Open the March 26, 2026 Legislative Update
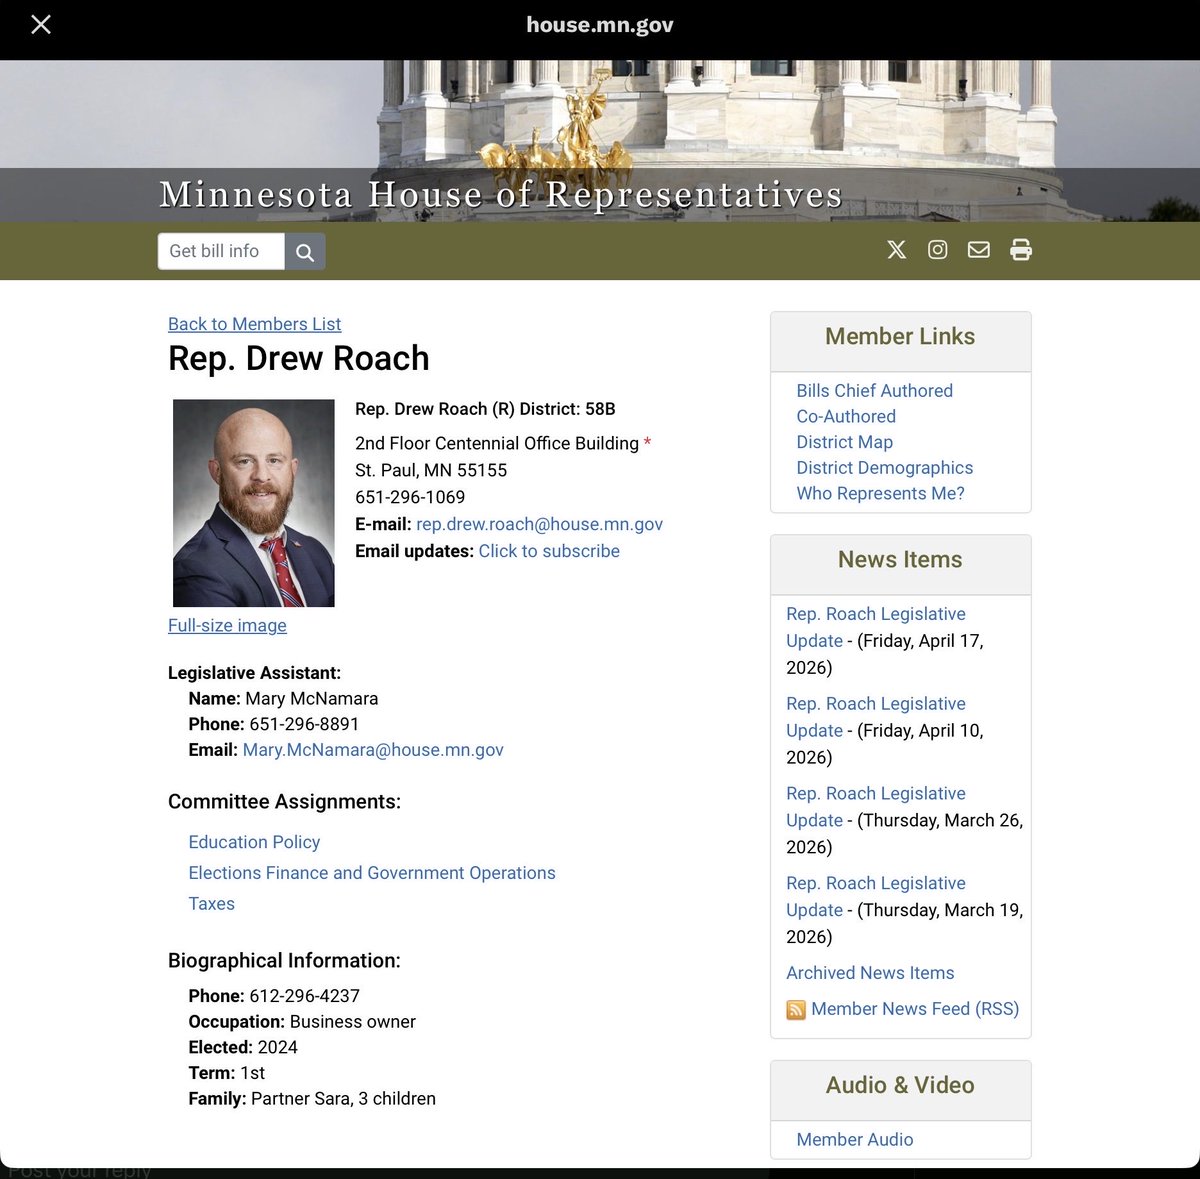The width and height of the screenshot is (1200, 1179). pyautogui.click(x=876, y=807)
